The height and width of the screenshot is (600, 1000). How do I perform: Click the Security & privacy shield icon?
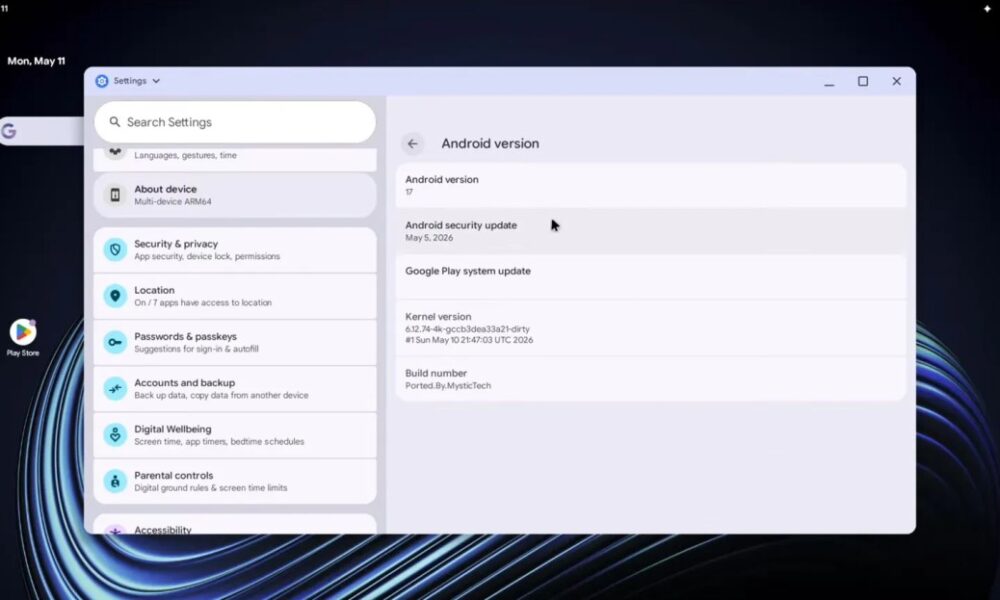[x=115, y=249]
